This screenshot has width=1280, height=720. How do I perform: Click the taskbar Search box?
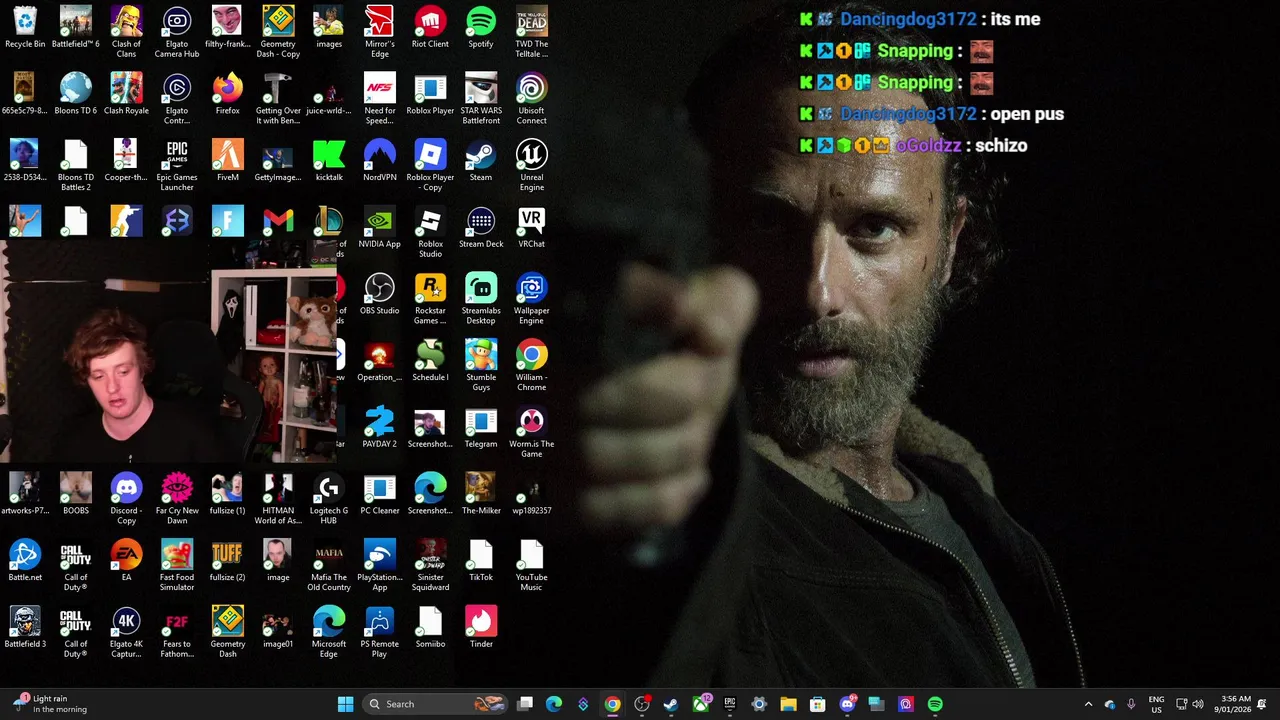pyautogui.click(x=435, y=704)
